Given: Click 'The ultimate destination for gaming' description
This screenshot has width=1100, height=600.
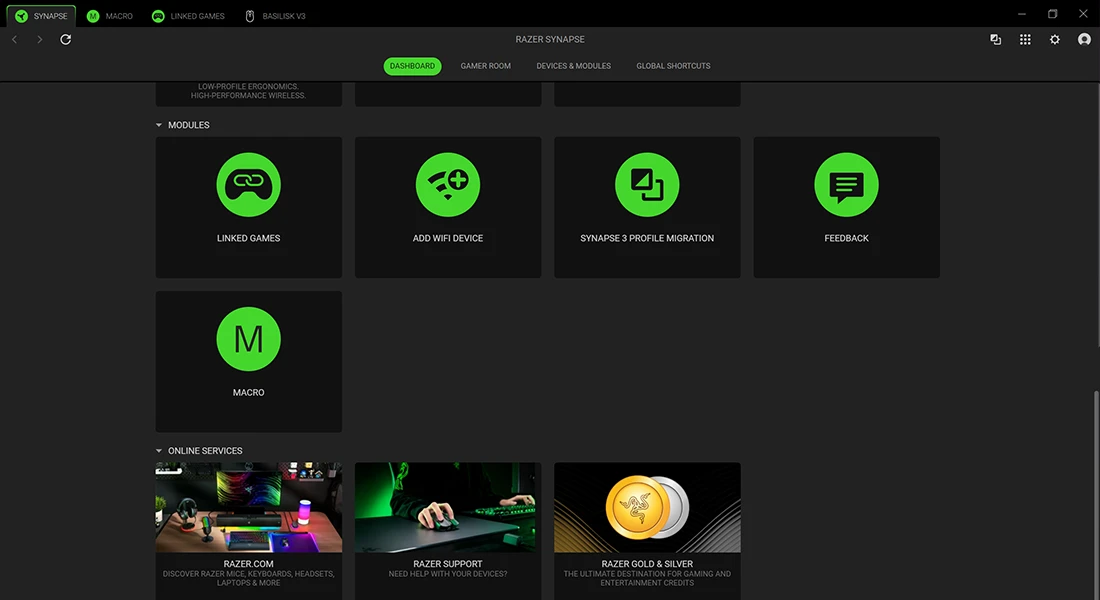Looking at the screenshot, I should coord(647,578).
